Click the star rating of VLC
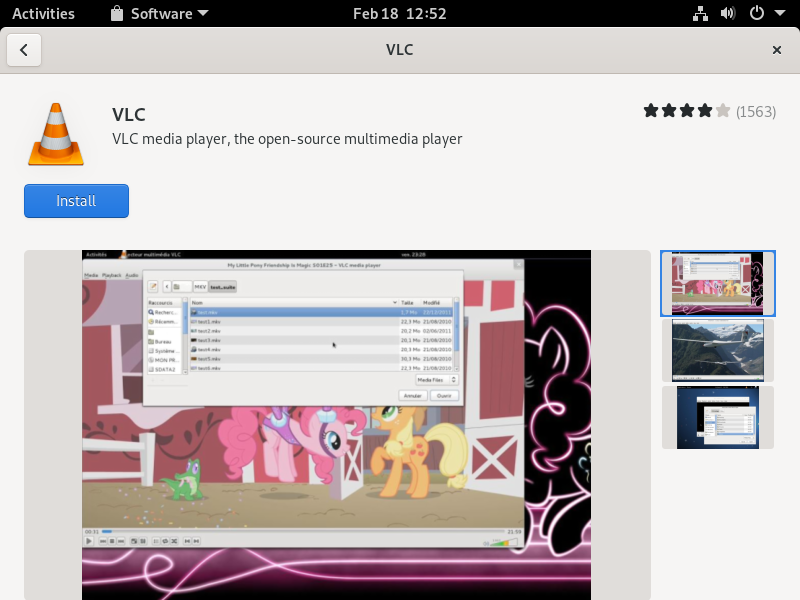Screen dimensions: 800x600 (x=687, y=111)
